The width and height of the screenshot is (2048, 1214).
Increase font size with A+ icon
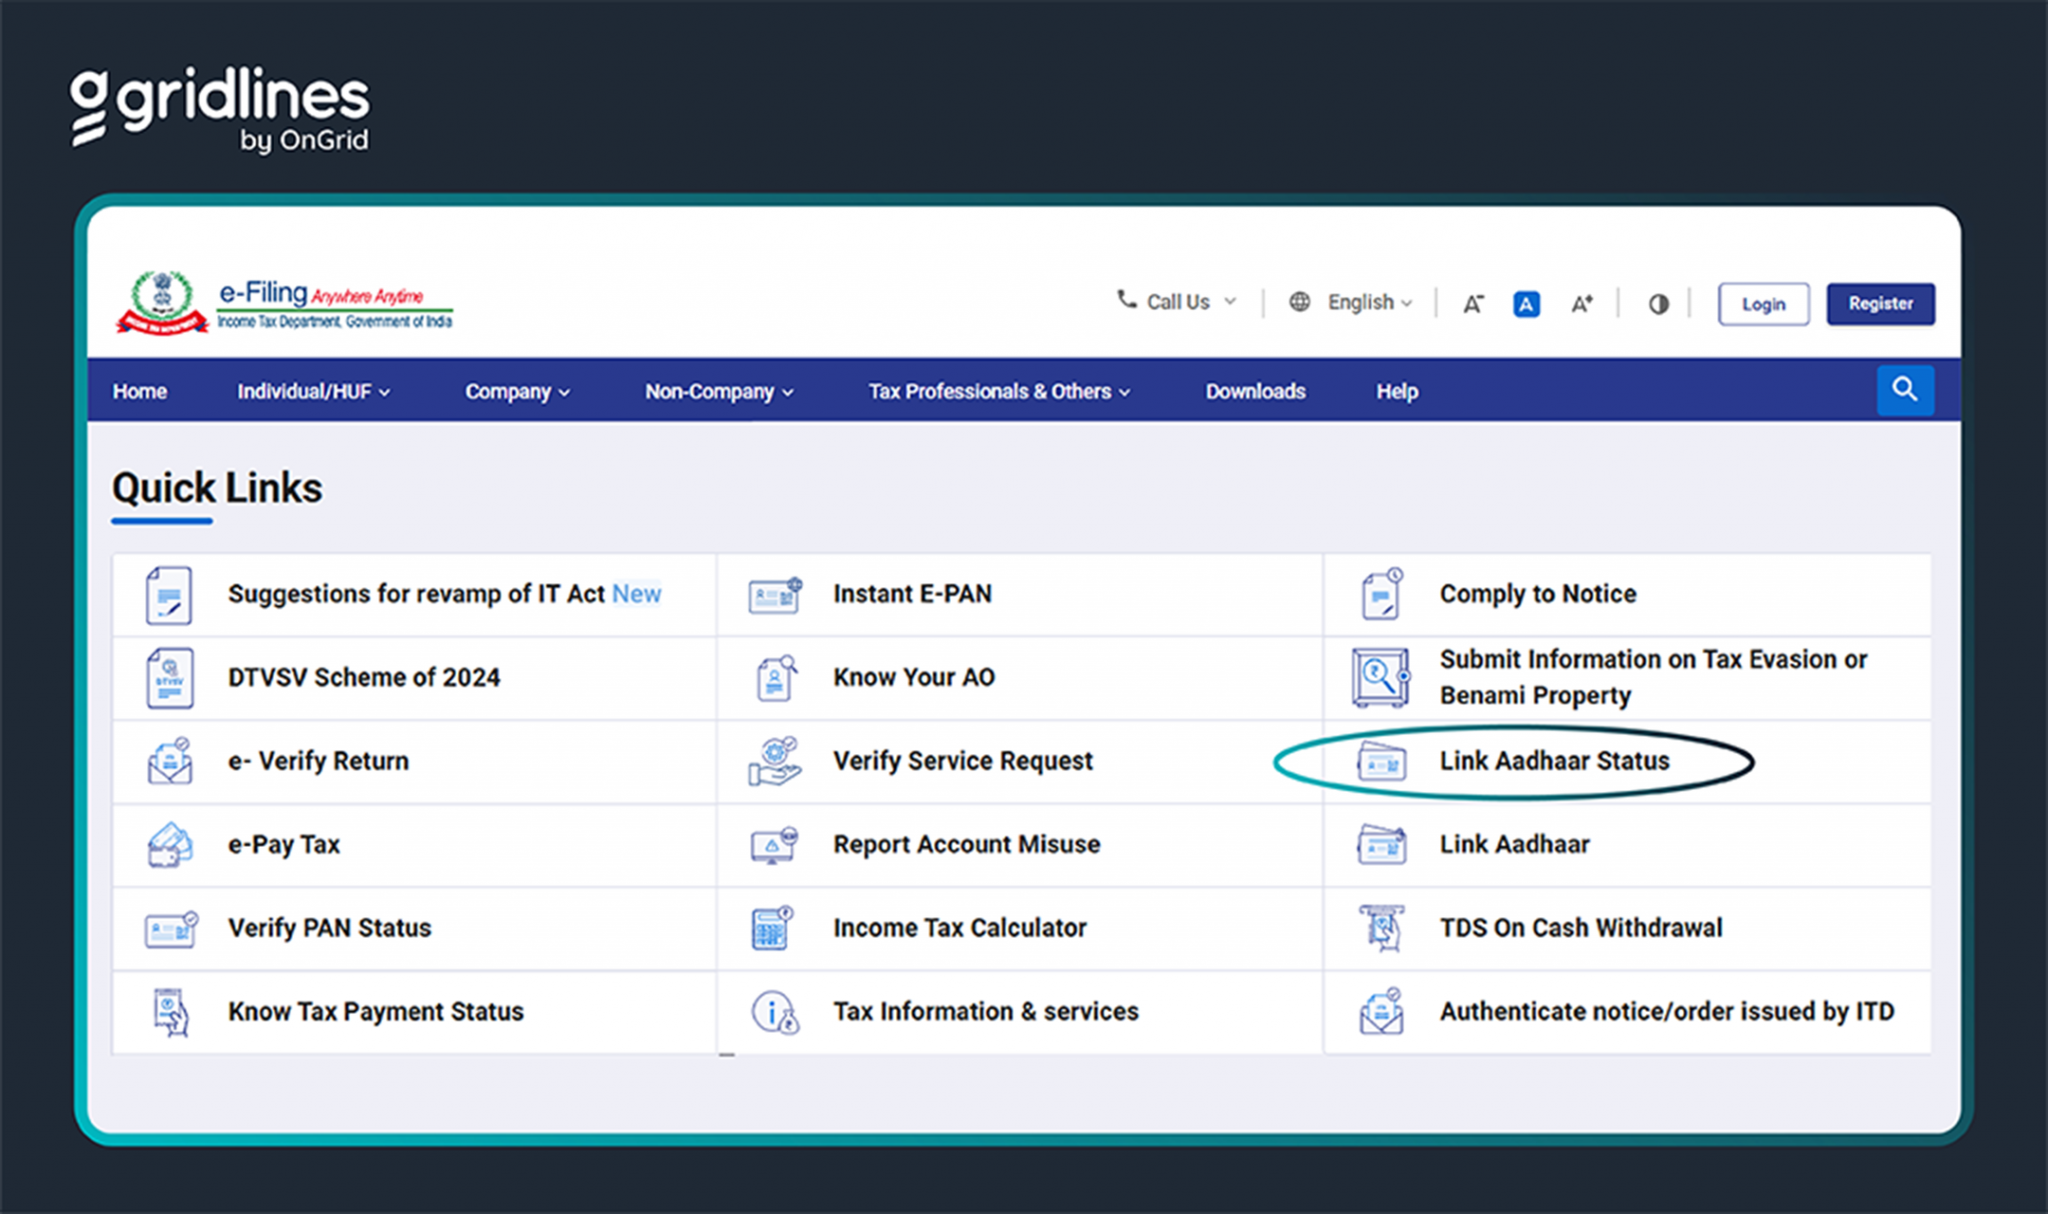[1581, 304]
